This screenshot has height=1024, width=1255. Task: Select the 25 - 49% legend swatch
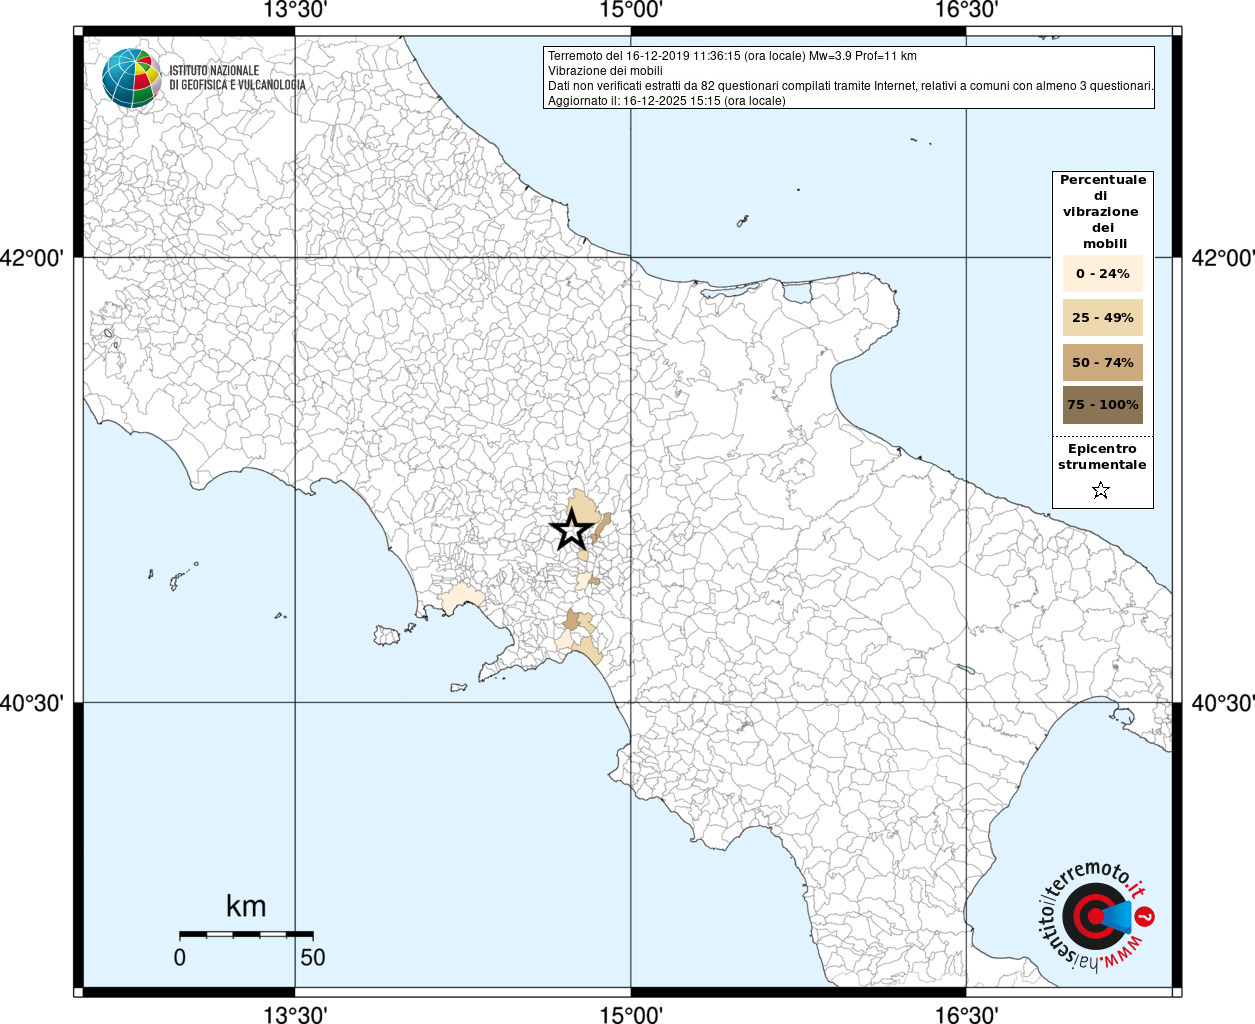(1102, 318)
